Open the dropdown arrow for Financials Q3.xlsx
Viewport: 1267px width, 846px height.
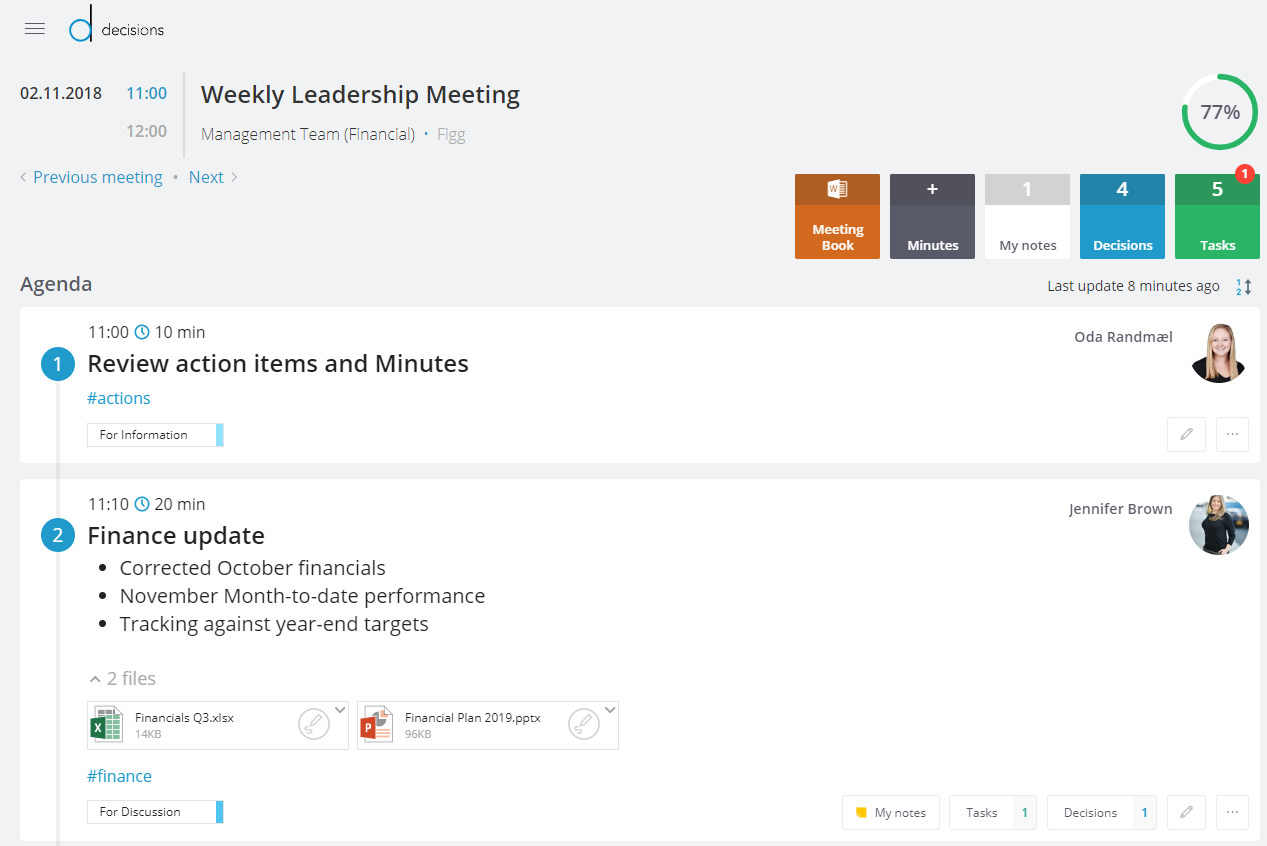pos(340,710)
